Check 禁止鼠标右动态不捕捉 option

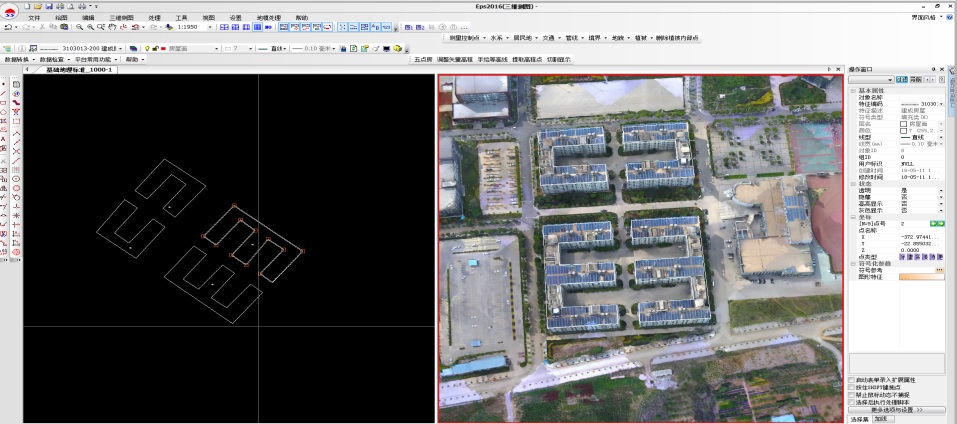click(851, 395)
